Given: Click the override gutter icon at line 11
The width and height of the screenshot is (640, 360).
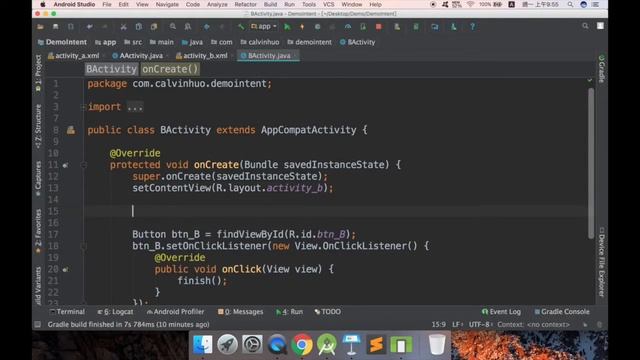Looking at the screenshot, I should tap(65, 165).
